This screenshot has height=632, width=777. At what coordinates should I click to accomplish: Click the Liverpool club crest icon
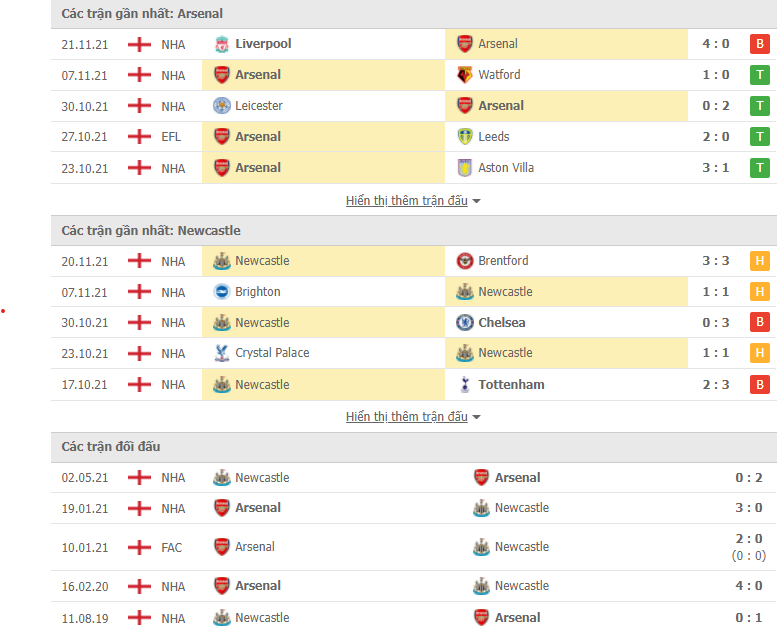point(222,44)
